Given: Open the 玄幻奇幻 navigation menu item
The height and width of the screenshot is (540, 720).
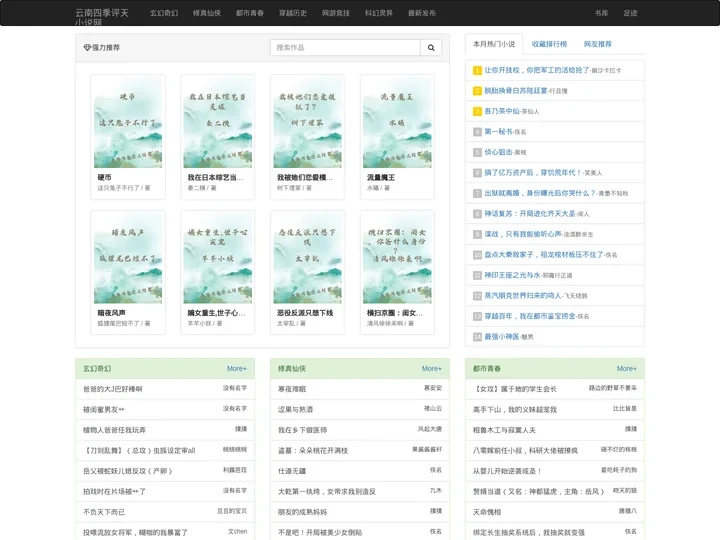Looking at the screenshot, I should [164, 13].
